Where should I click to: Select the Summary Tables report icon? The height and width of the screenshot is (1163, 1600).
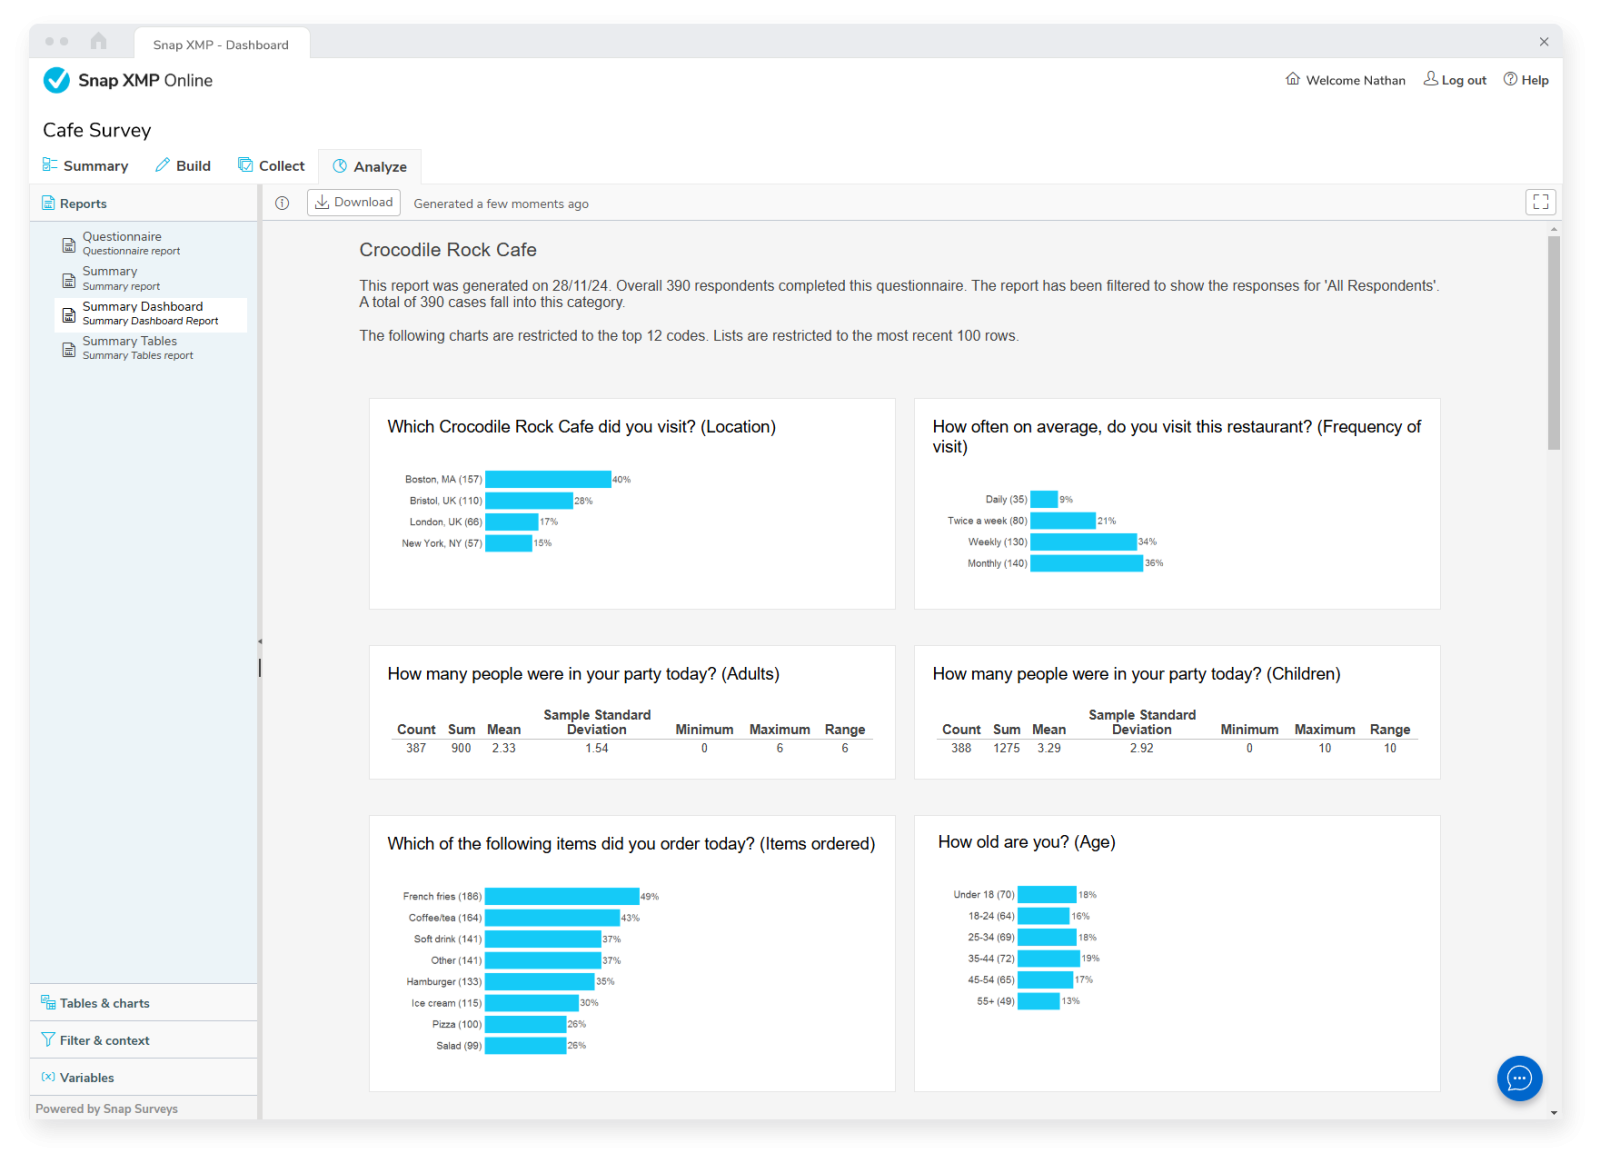[69, 349]
